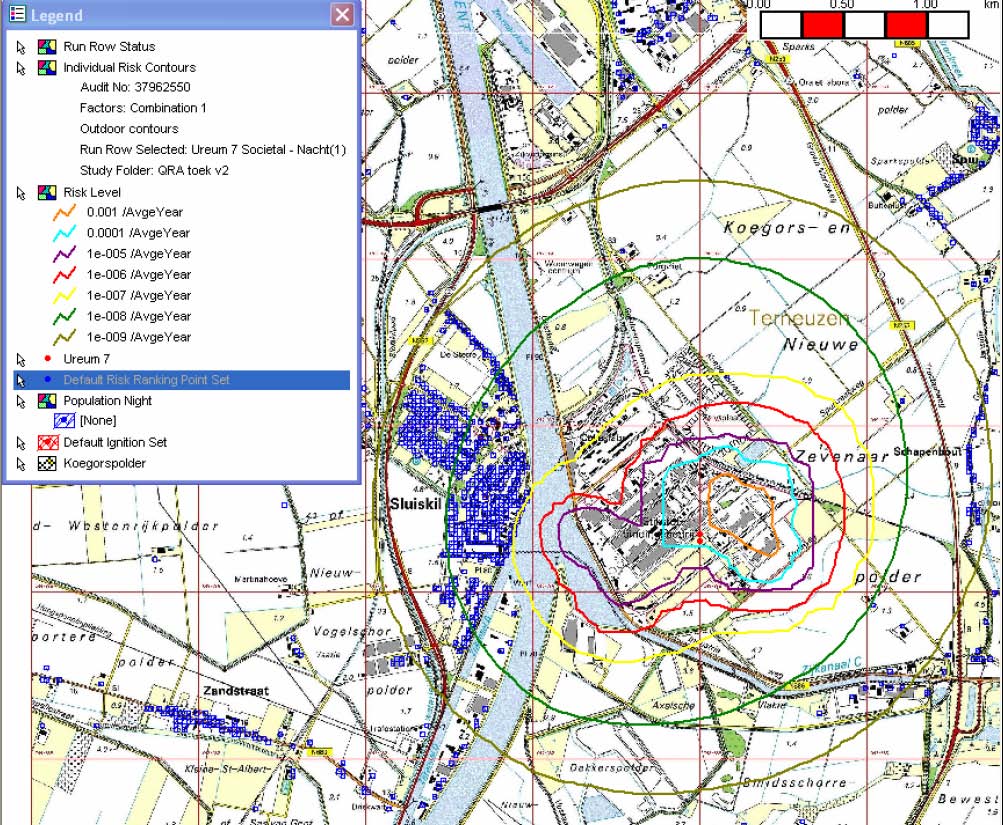Click the Outdoor contours text

[x=129, y=129]
